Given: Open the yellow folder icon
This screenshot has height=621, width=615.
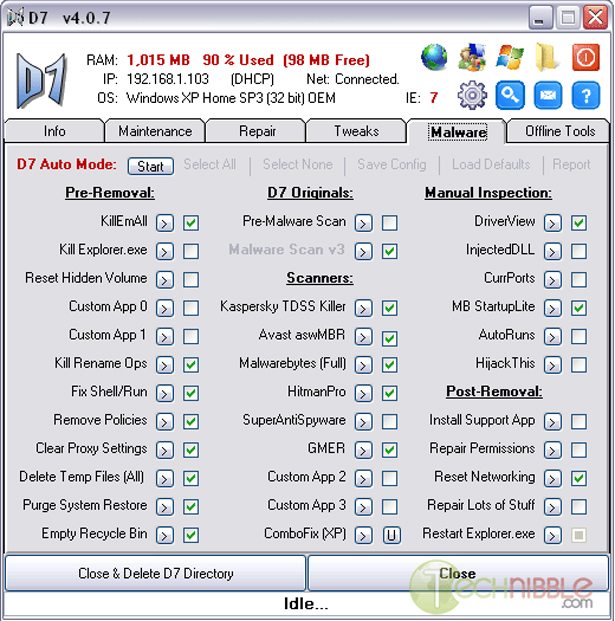Looking at the screenshot, I should 547,58.
